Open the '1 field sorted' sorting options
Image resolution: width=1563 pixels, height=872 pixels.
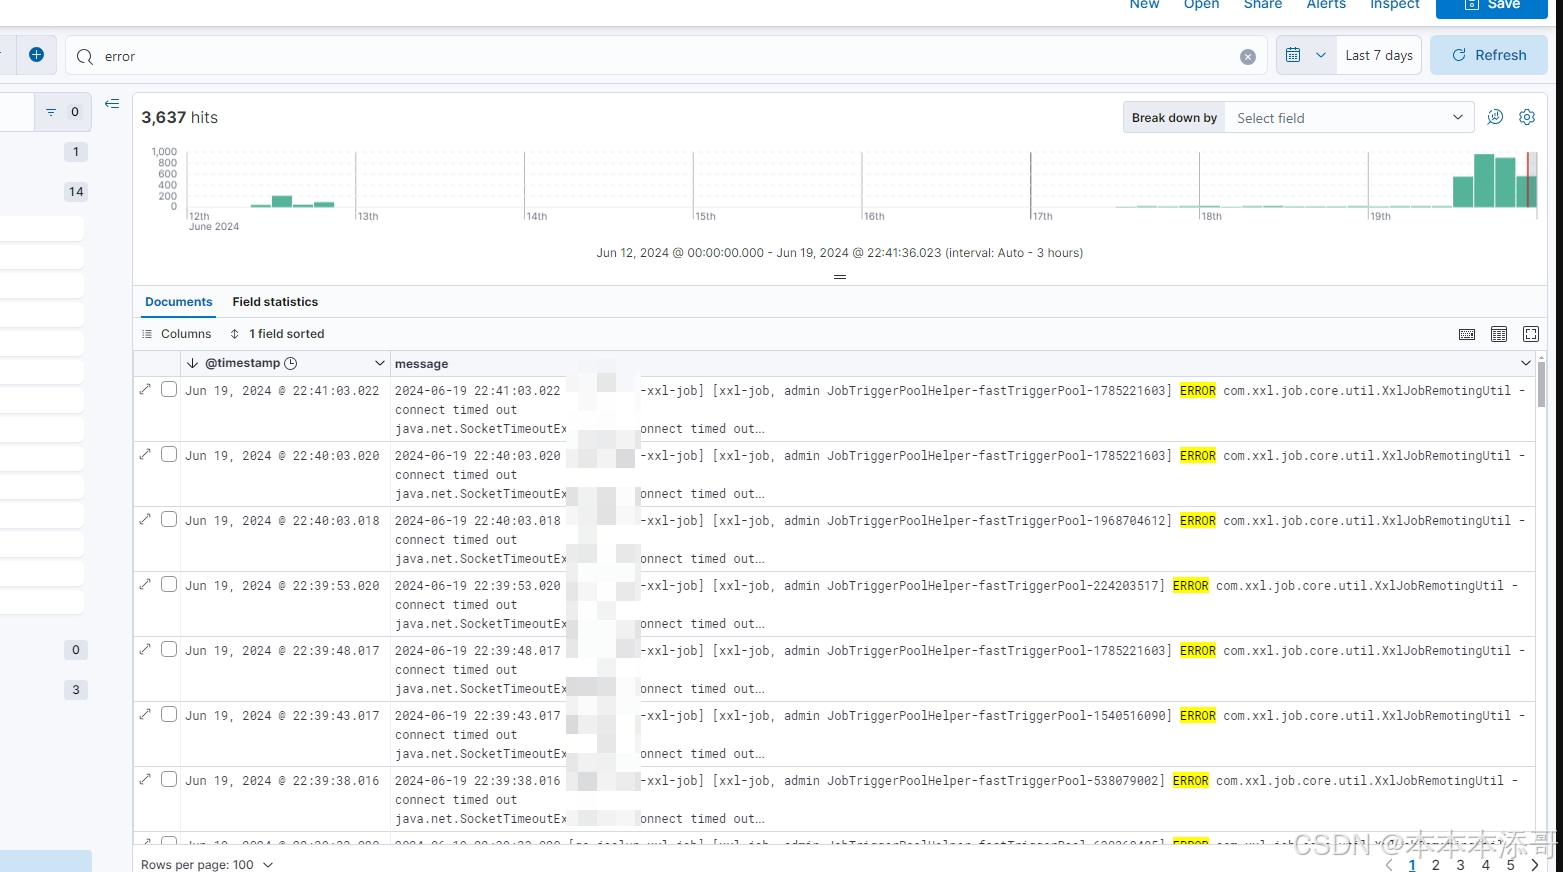(x=277, y=334)
